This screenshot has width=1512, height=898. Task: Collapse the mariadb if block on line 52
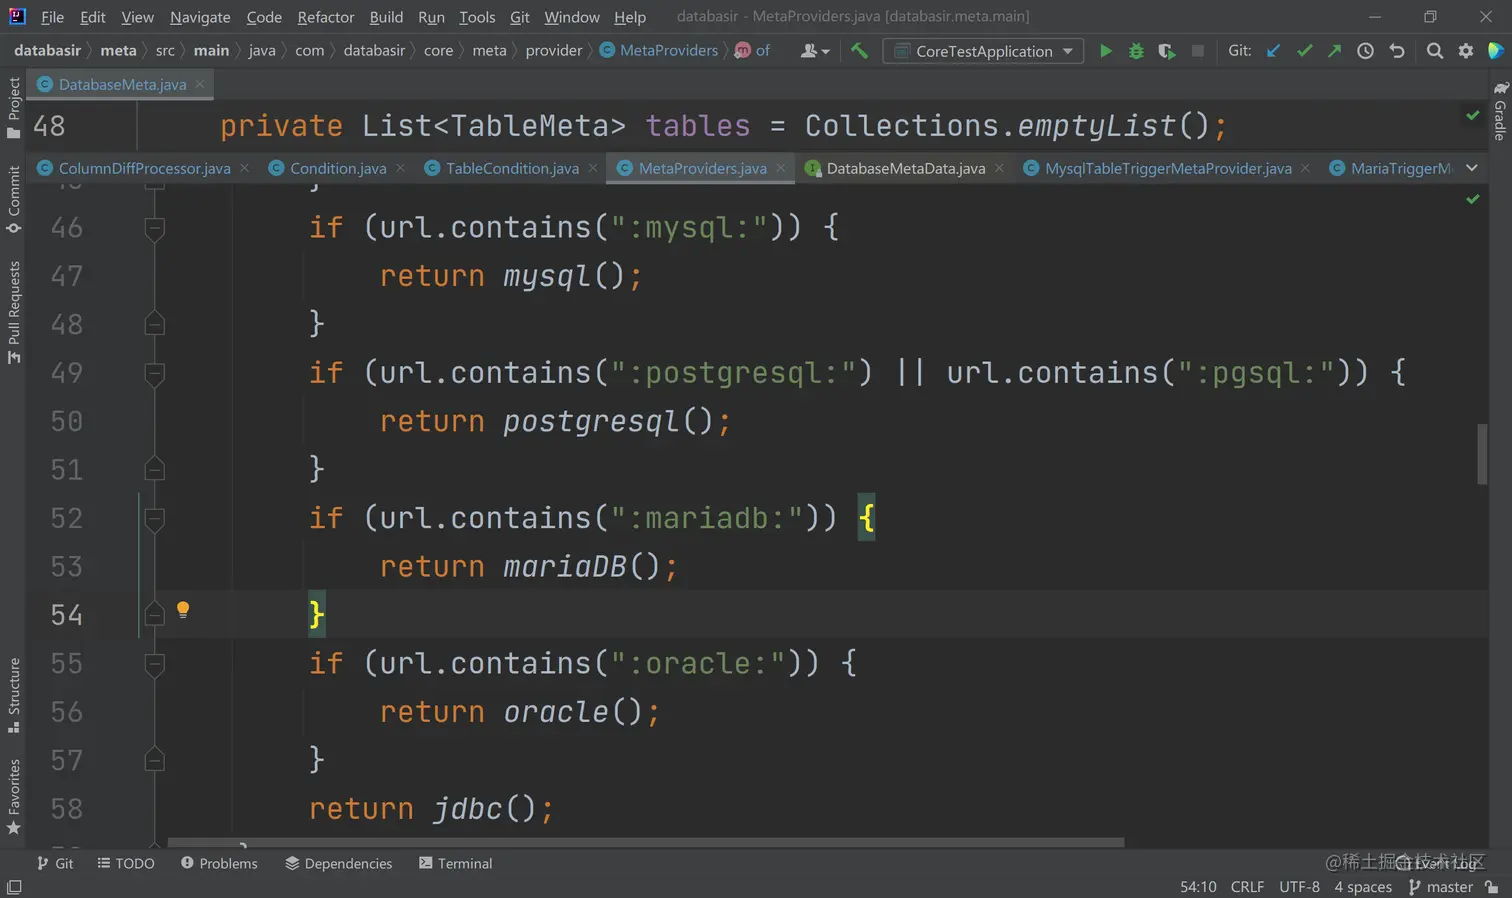(x=154, y=518)
